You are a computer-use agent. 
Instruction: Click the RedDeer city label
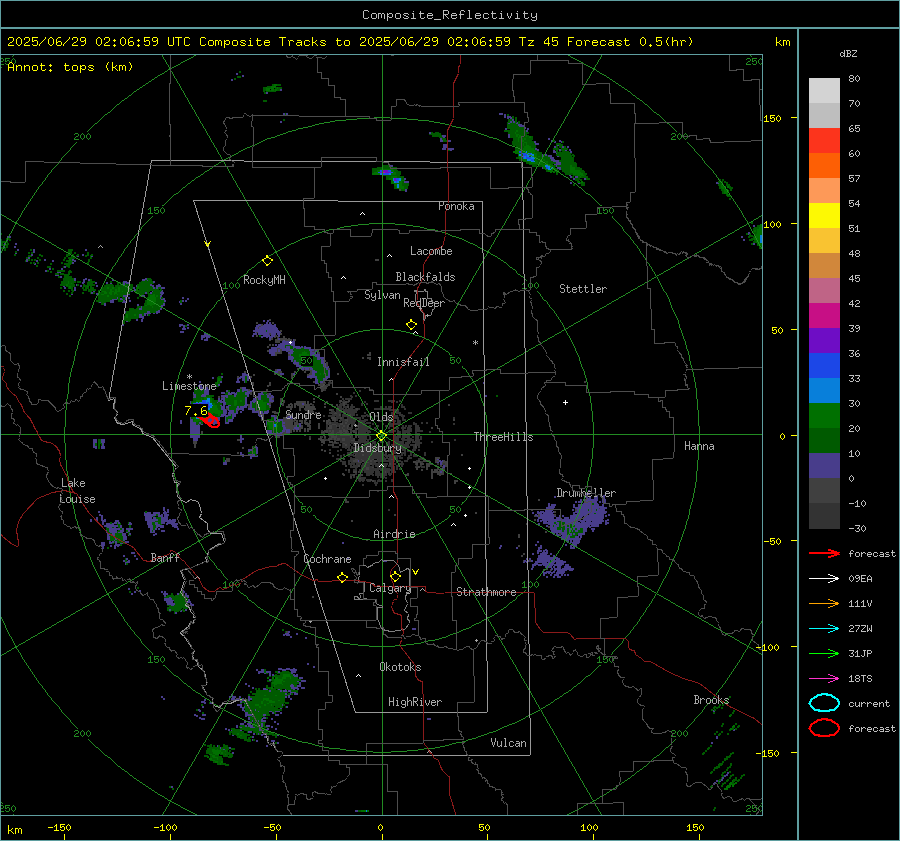coord(424,303)
